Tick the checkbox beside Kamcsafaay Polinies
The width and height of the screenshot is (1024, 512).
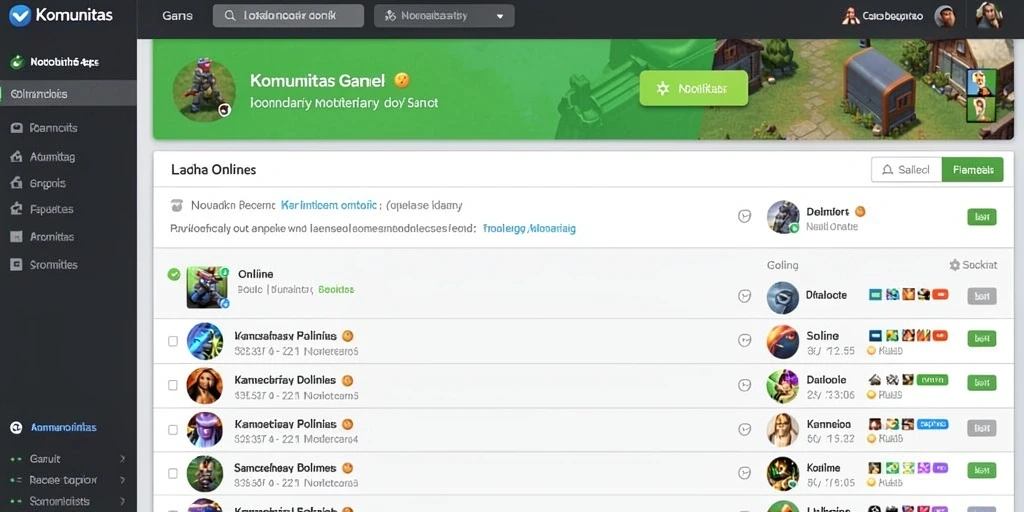tap(173, 341)
